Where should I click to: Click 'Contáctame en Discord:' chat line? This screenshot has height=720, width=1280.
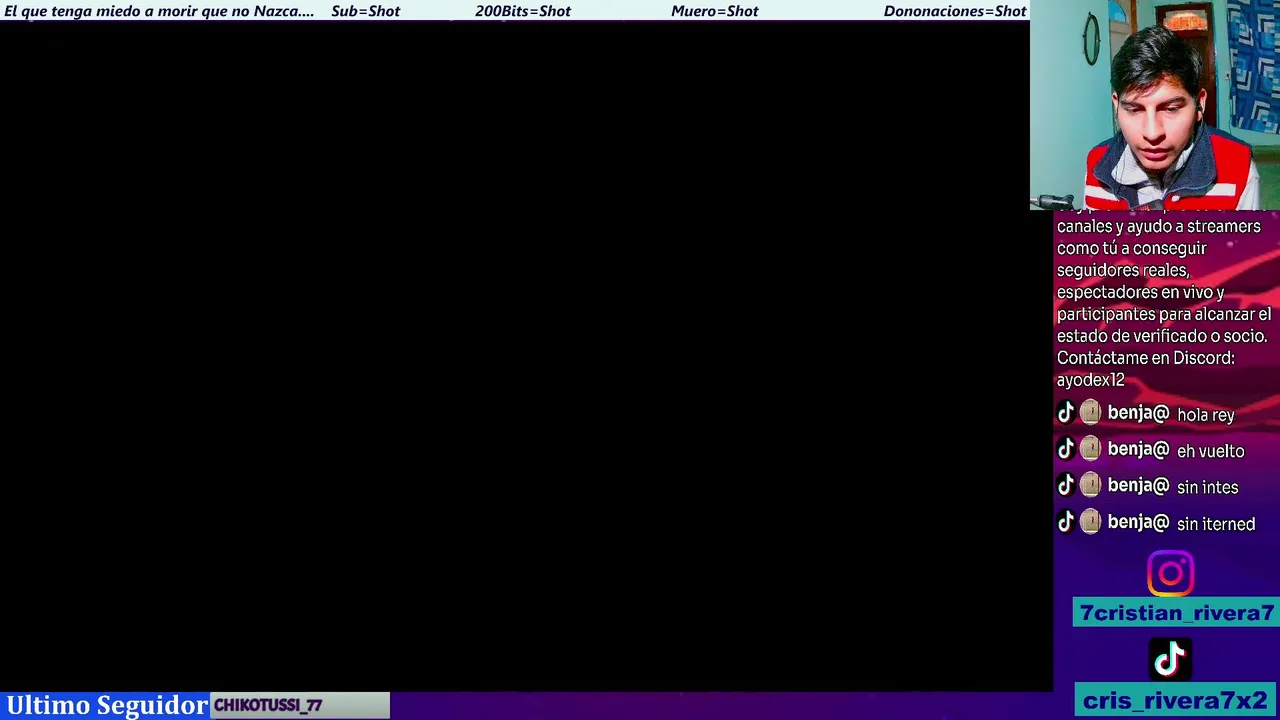pyautogui.click(x=1145, y=358)
